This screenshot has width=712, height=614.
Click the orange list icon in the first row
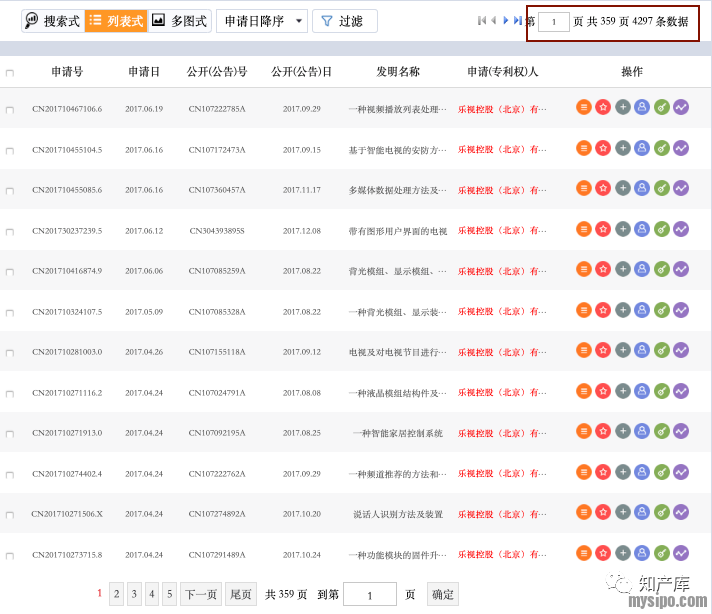tap(584, 107)
